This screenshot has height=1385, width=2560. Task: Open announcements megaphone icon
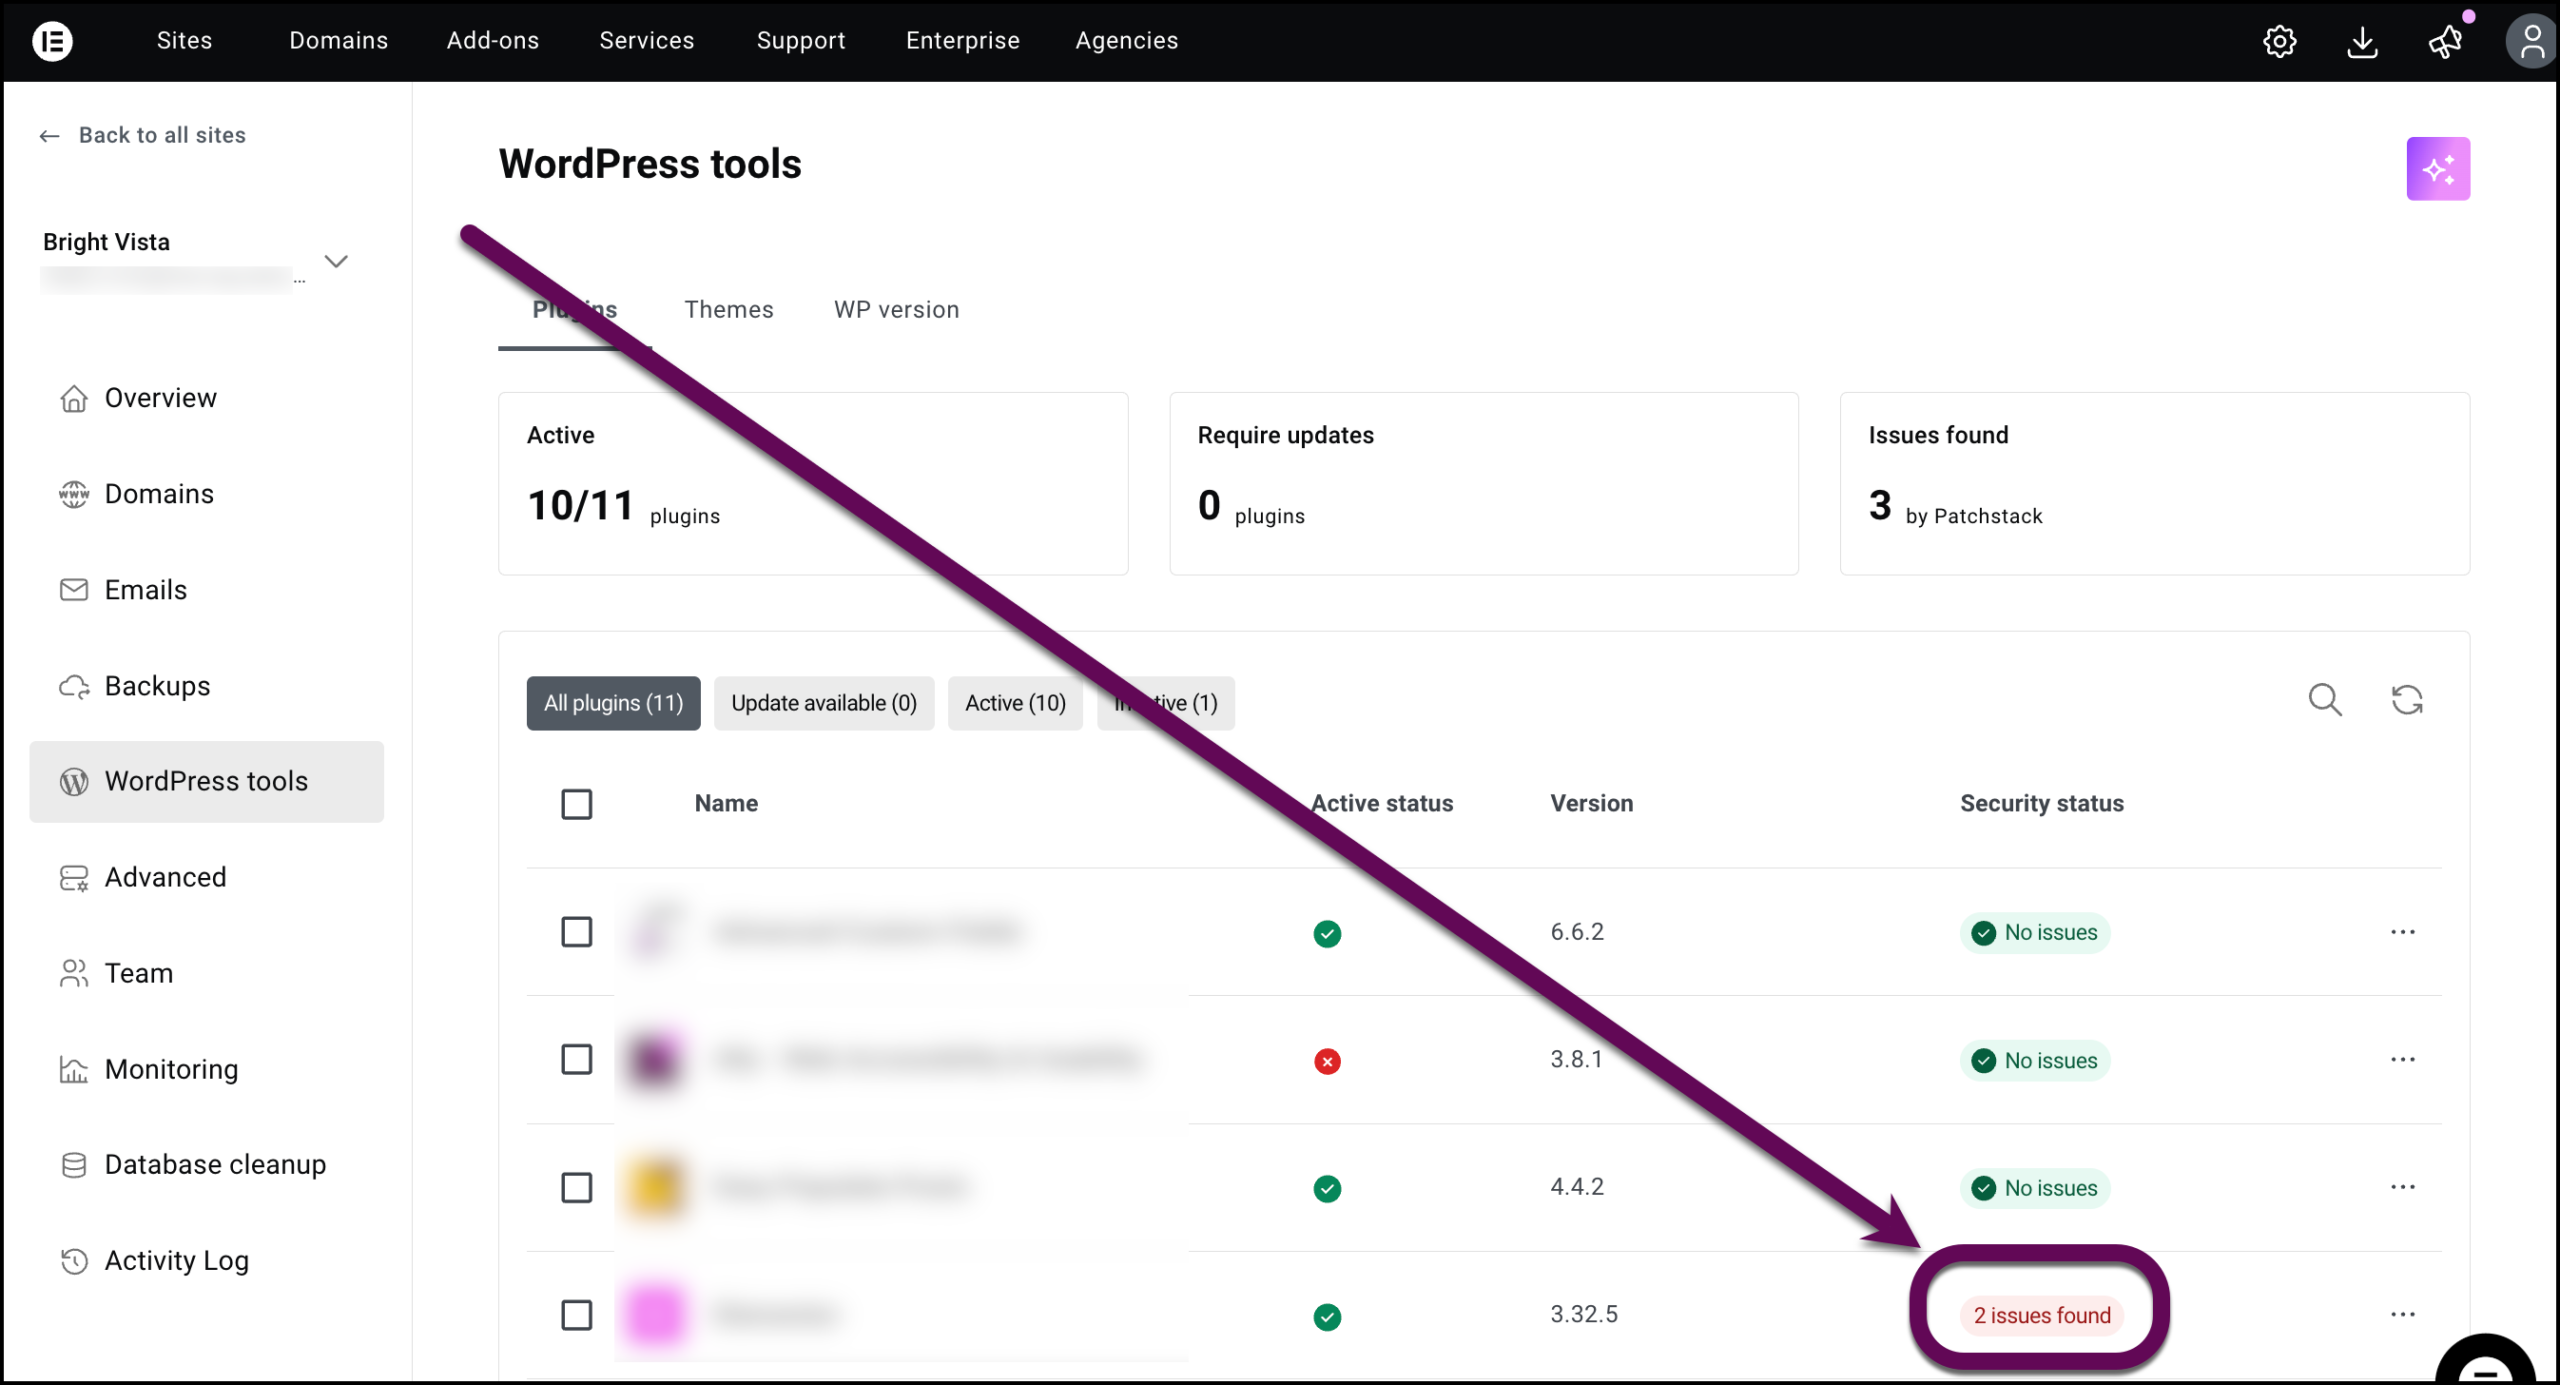(x=2445, y=41)
